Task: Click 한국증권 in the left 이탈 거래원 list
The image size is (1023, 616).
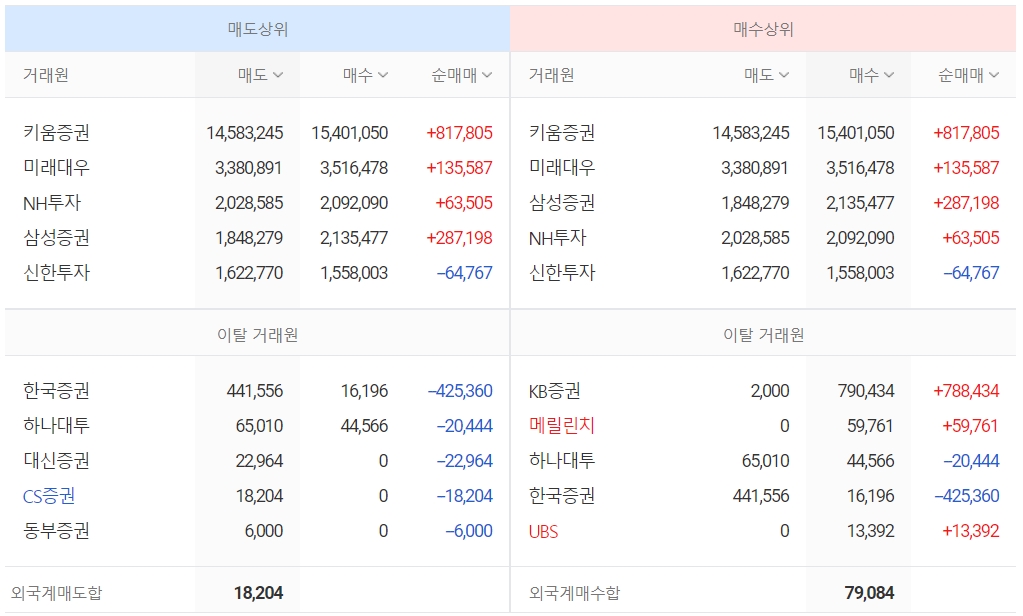Action: point(56,391)
